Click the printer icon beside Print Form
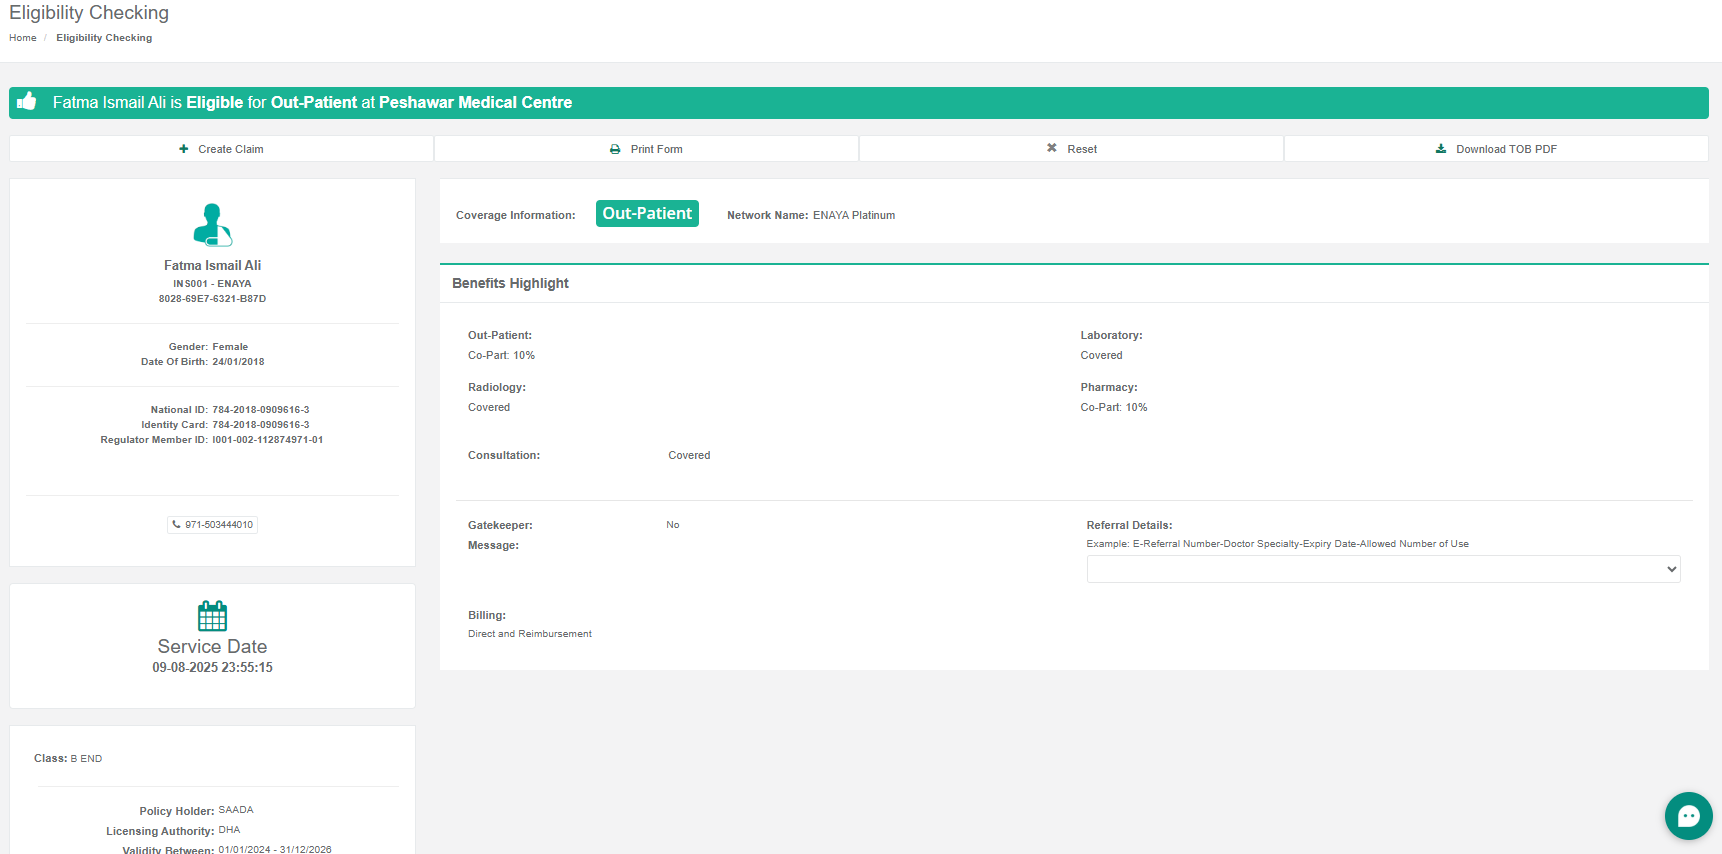The width and height of the screenshot is (1722, 854). point(615,149)
